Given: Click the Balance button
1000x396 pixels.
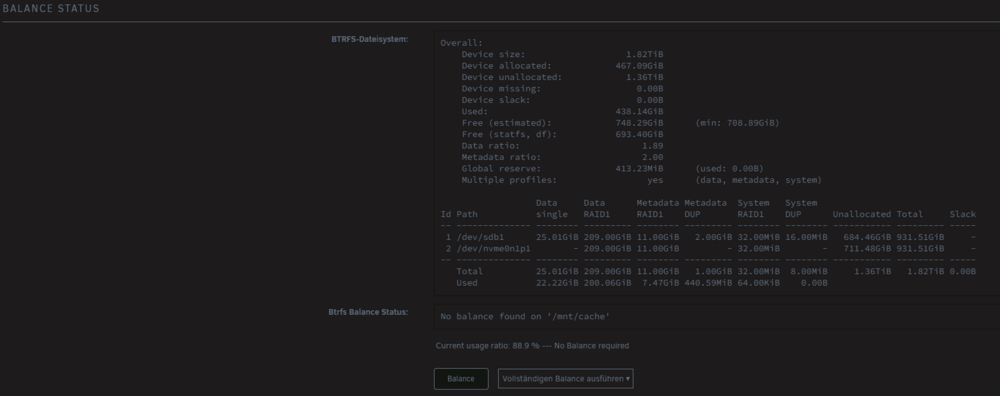Looking at the screenshot, I should tap(461, 379).
